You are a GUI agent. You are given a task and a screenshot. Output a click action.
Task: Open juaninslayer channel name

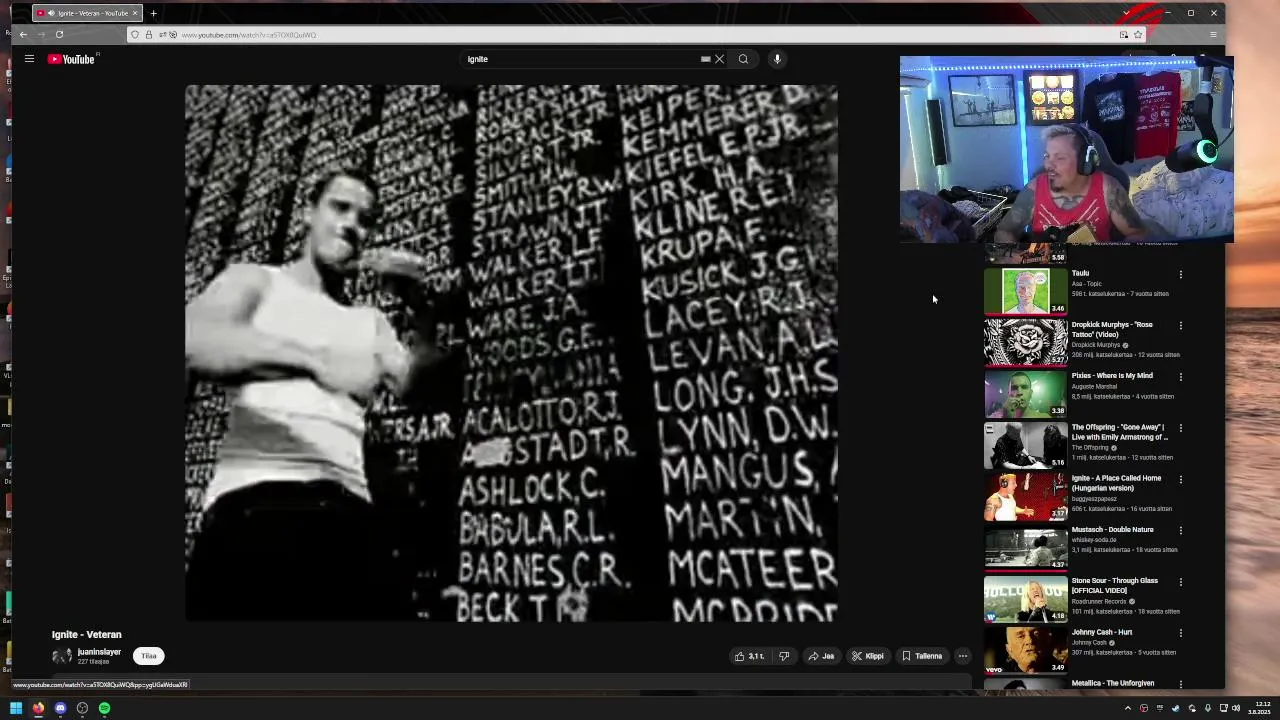(99, 652)
